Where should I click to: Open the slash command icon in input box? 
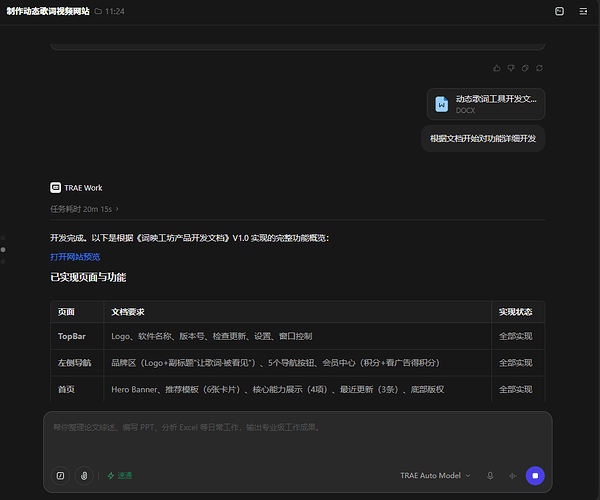60,476
